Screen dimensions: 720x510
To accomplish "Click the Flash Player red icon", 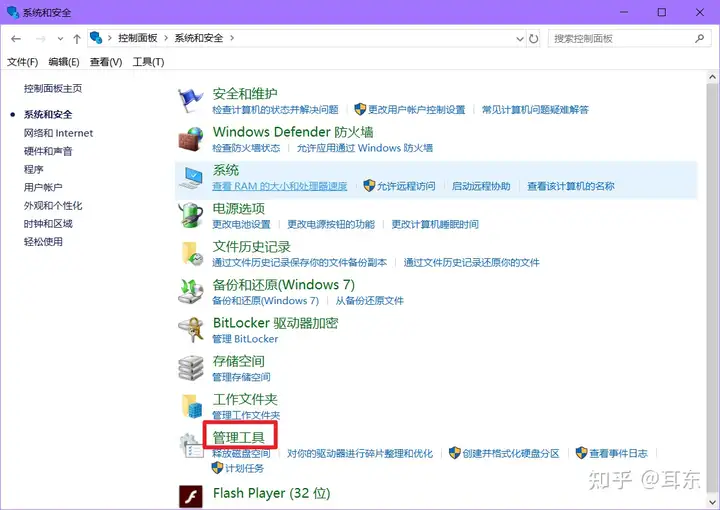I will tap(190, 496).
